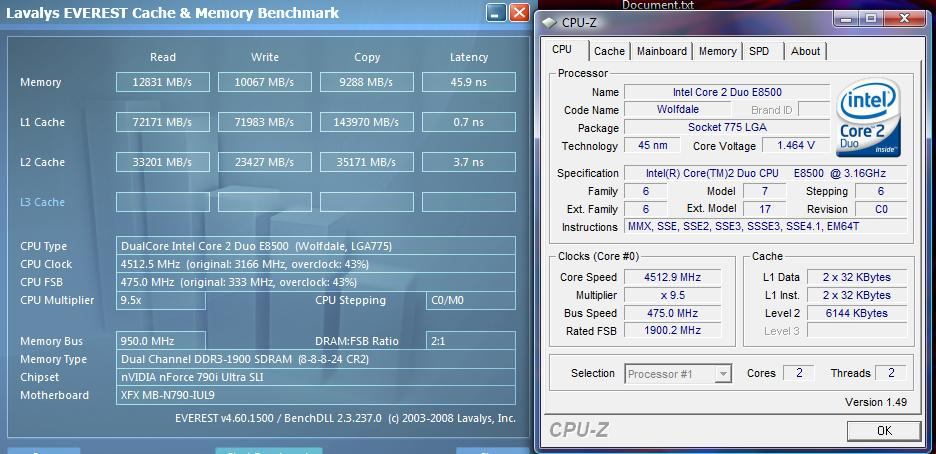Click the Package Socket 775 LGA field

click(727, 128)
